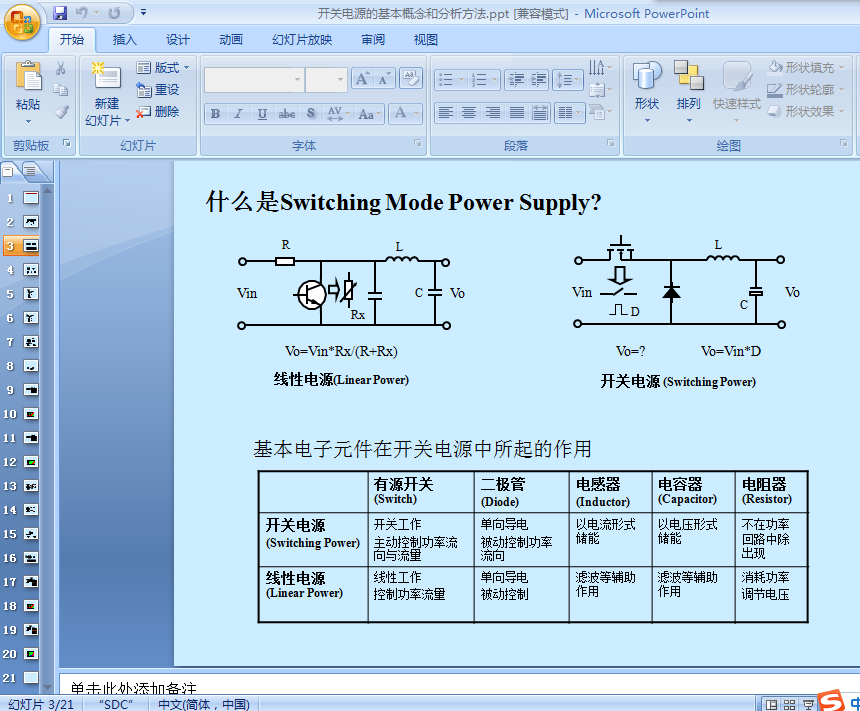Click the bullet list button
Image resolution: width=860 pixels, height=711 pixels.
tap(451, 80)
